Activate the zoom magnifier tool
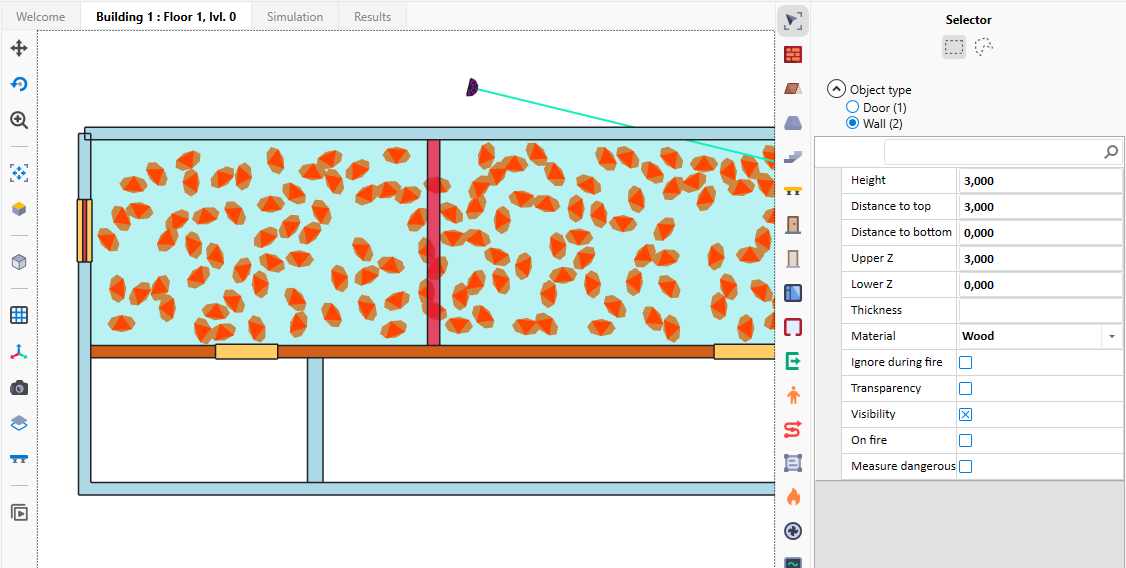Image resolution: width=1126 pixels, height=568 pixels. 19,120
